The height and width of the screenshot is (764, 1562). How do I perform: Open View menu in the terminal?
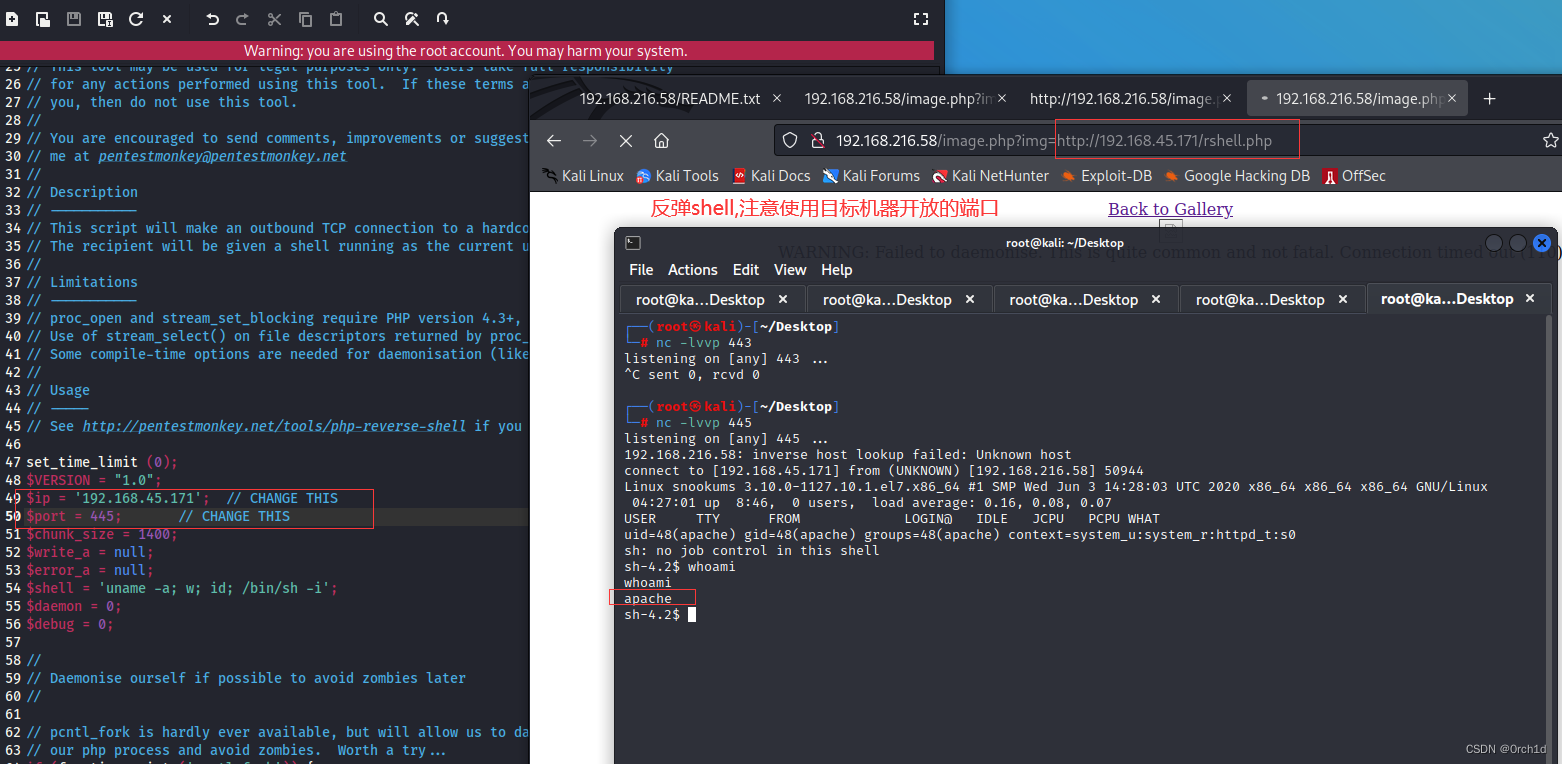(790, 270)
